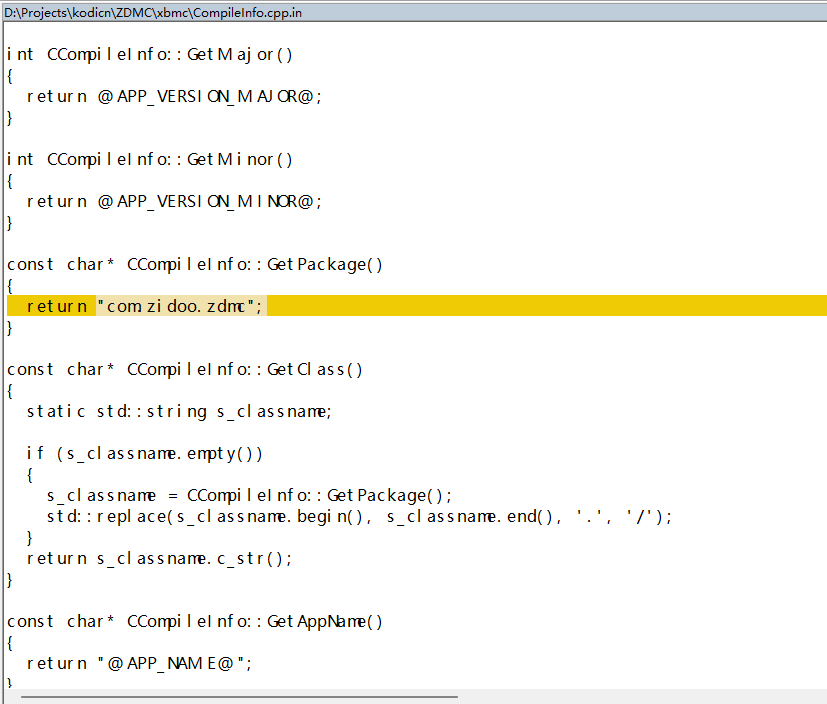Viewport: 827px width, 704px height.
Task: Click the opening brace under GetClass()
Action: coord(10,390)
